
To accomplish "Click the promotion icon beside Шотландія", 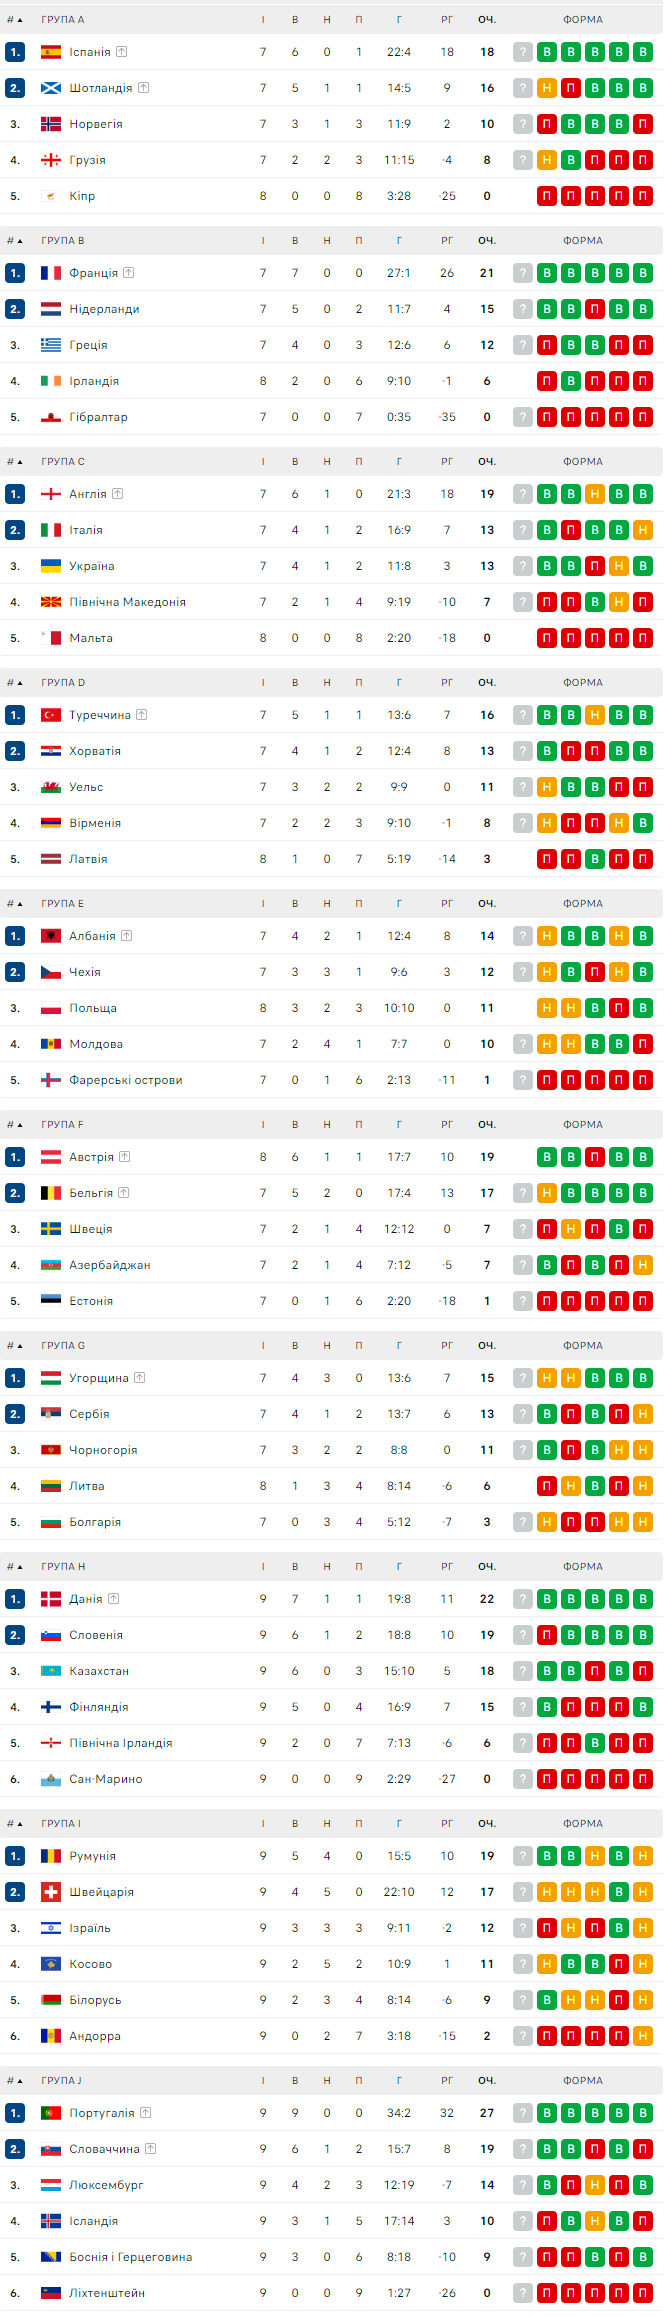I will click(x=143, y=88).
